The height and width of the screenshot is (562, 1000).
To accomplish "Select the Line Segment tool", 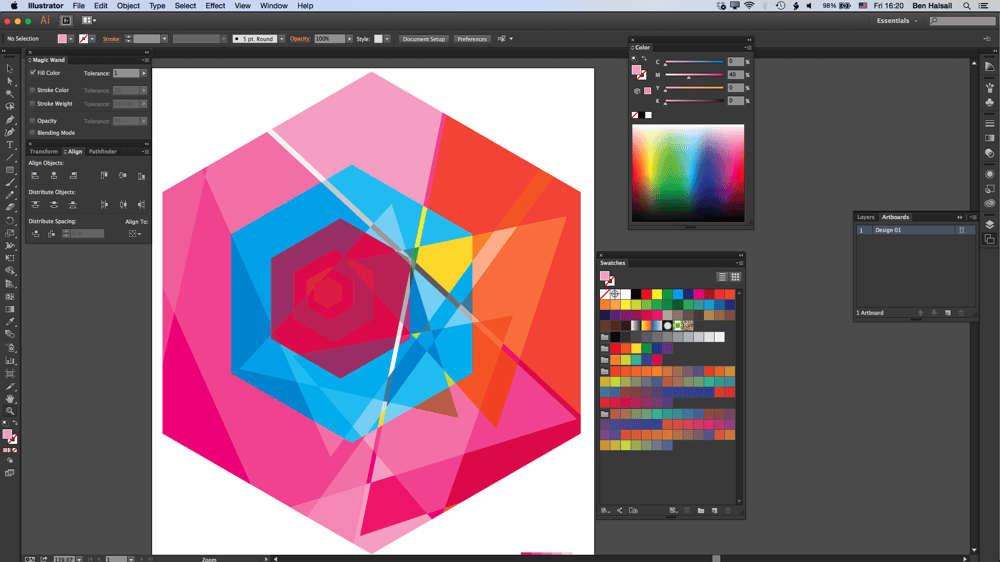I will [10, 157].
